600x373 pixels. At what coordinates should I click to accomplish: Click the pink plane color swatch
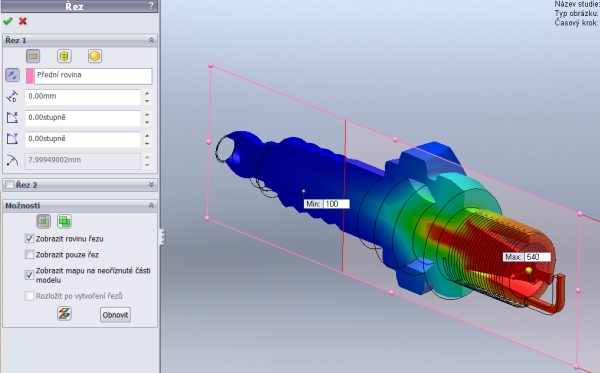coord(29,76)
